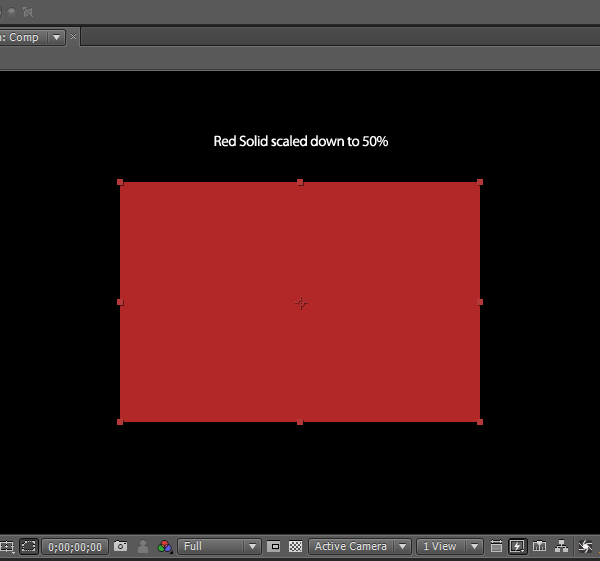Image resolution: width=600 pixels, height=561 pixels.
Task: Click the current time 0;00;00;00 display
Action: coord(75,546)
